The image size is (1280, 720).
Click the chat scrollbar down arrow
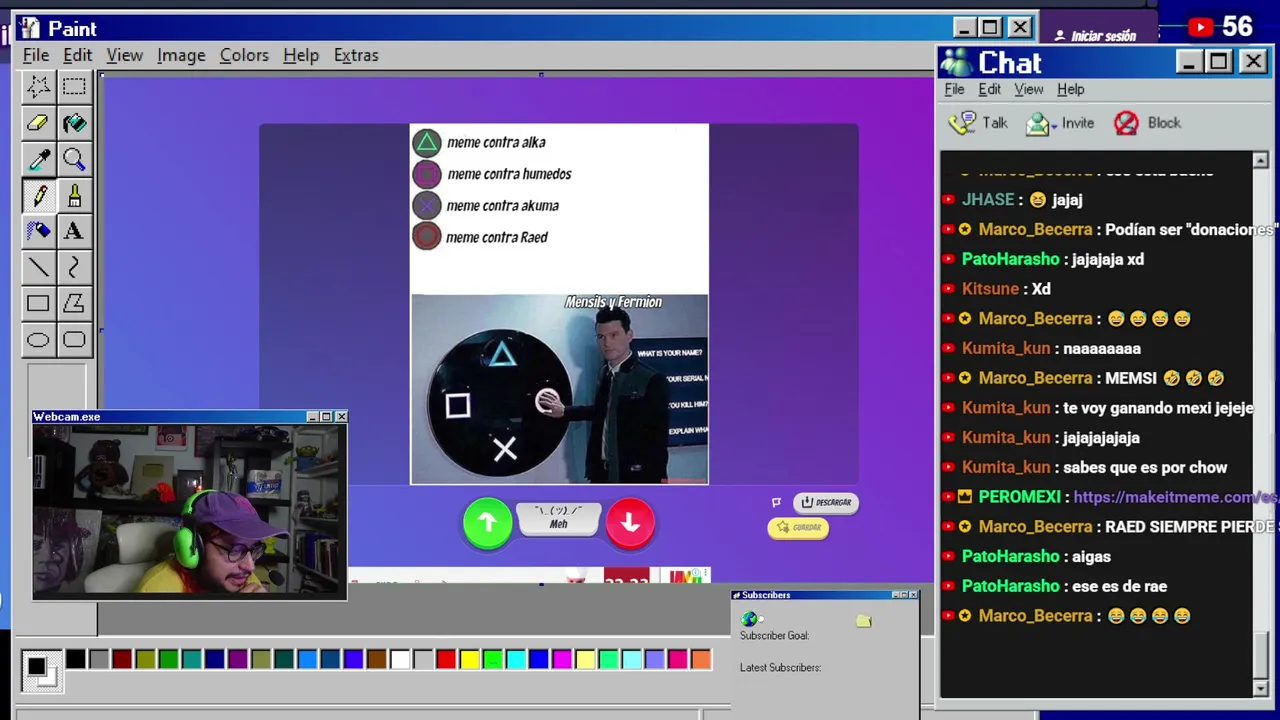coord(1260,688)
